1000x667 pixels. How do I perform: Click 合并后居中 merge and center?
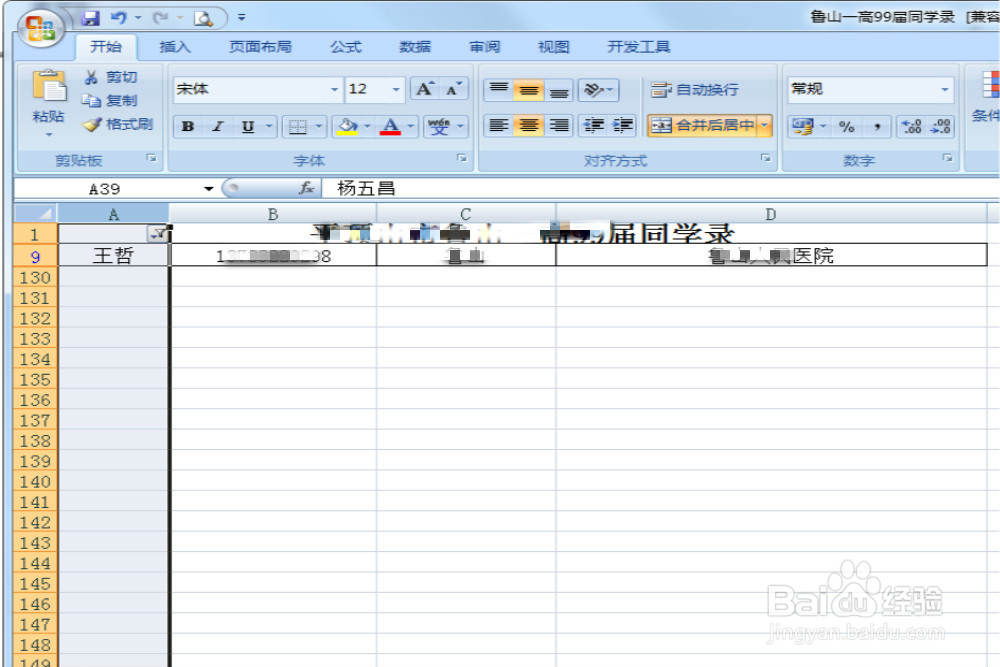click(x=702, y=125)
